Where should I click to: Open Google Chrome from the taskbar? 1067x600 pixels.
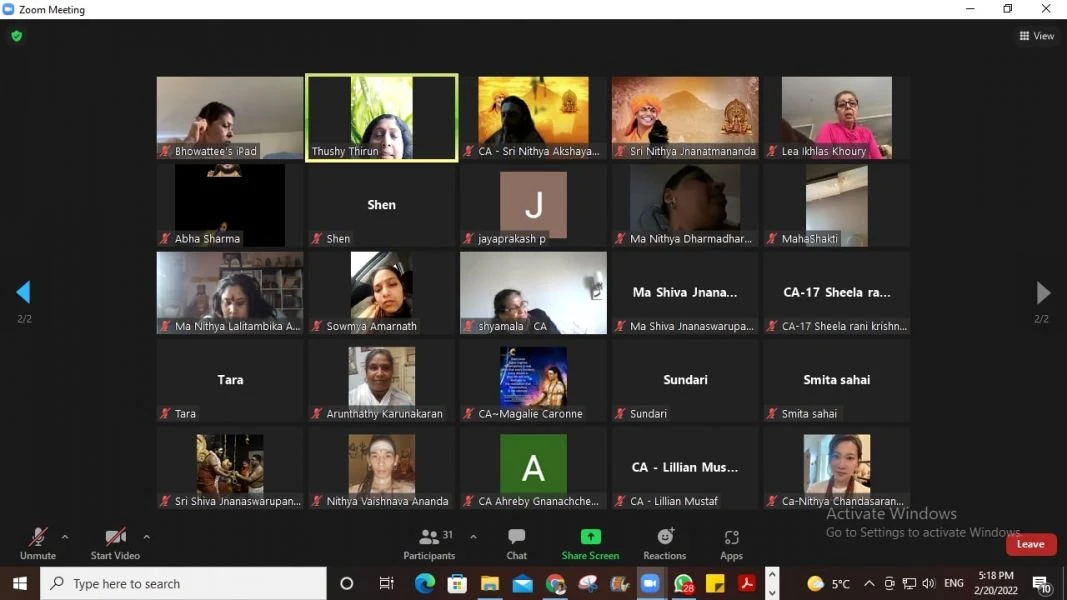pyautogui.click(x=555, y=584)
